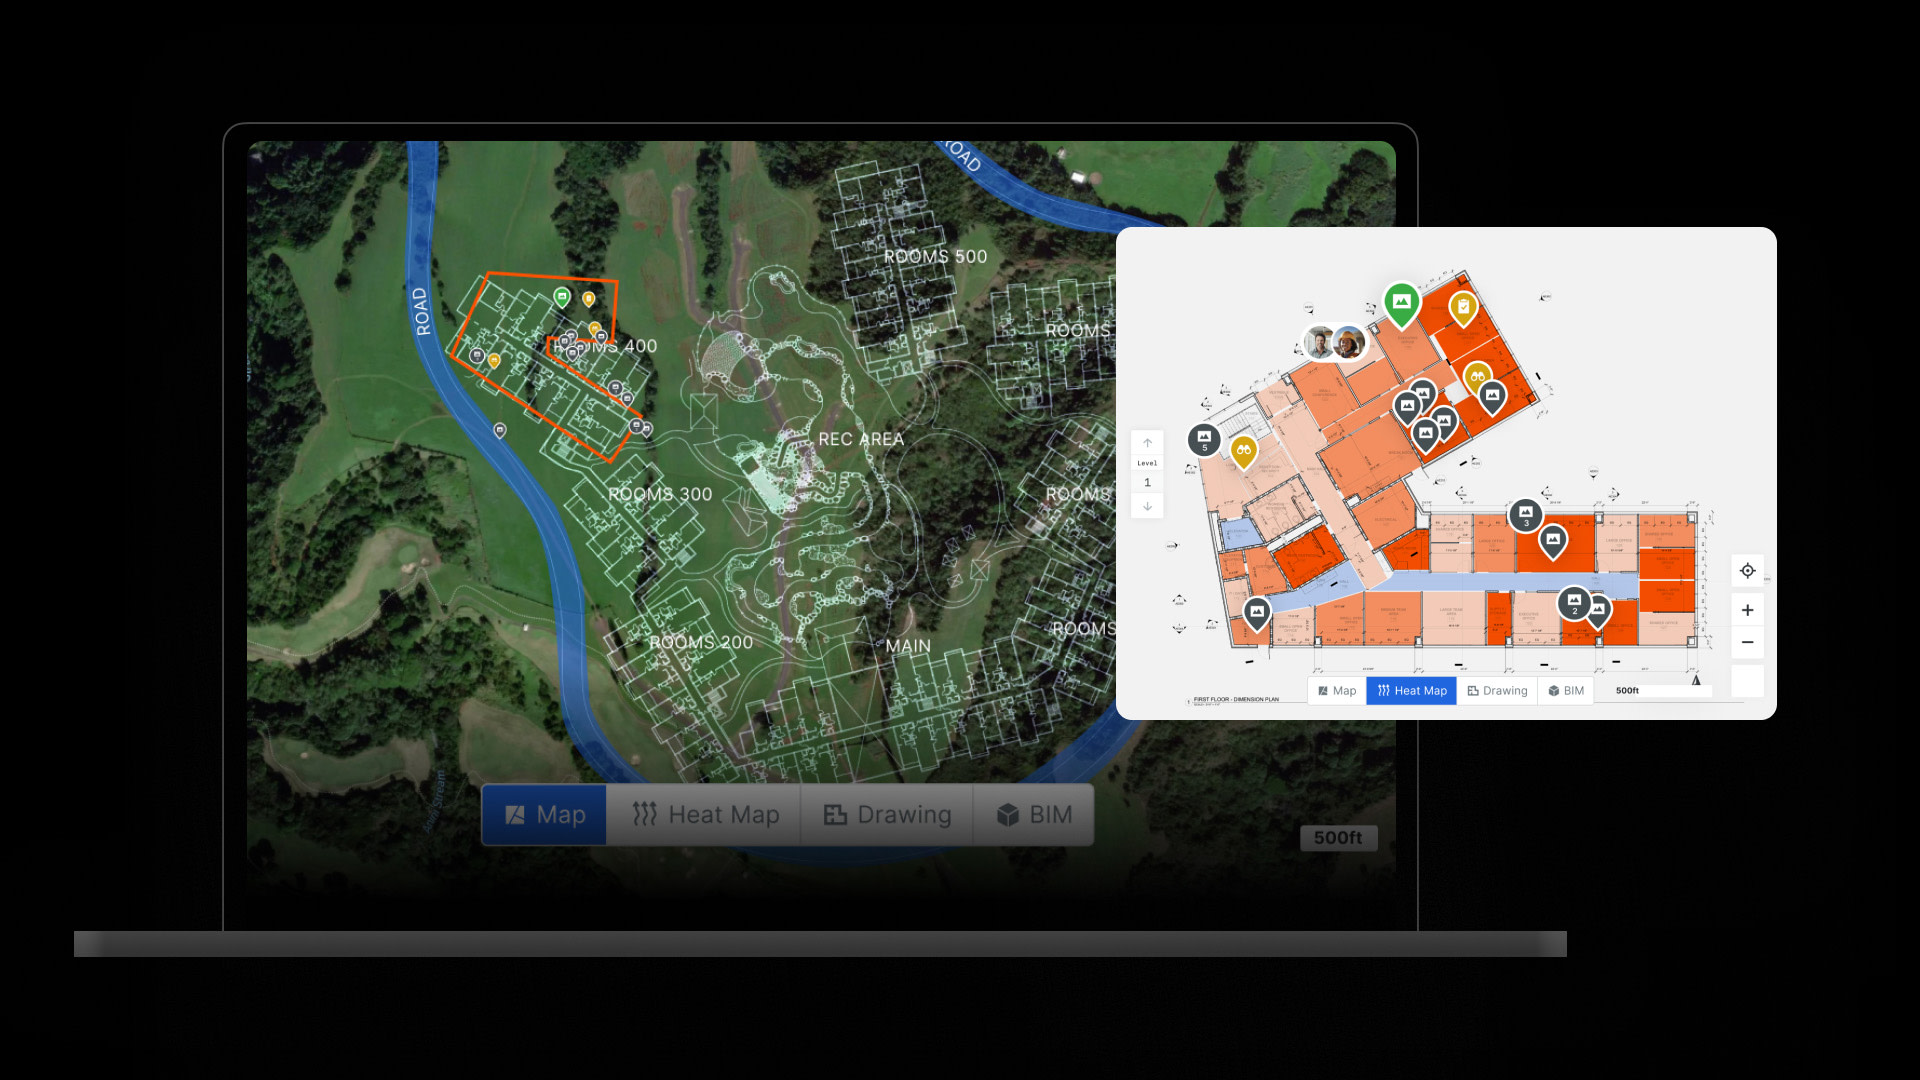Click the 500ft scale bar on the floor plan

(x=1654, y=690)
